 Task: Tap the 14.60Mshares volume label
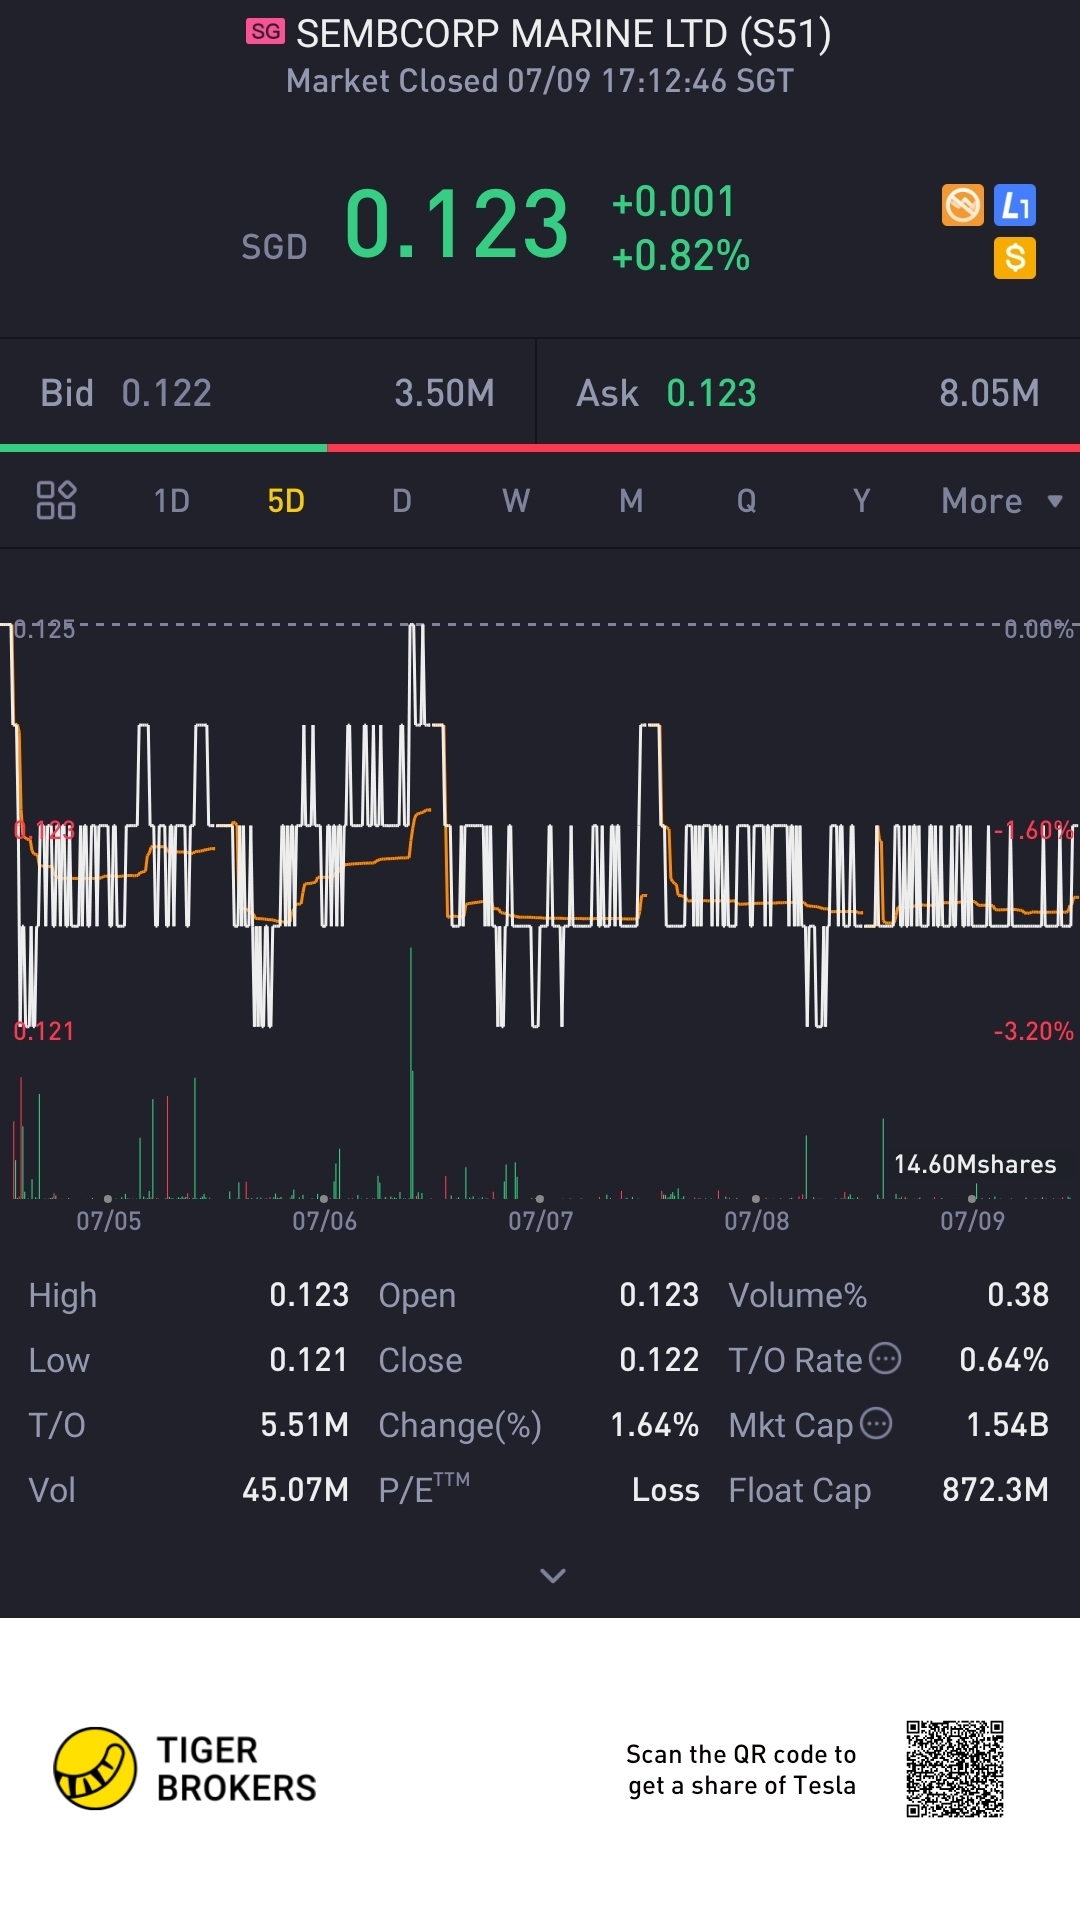coord(975,1164)
